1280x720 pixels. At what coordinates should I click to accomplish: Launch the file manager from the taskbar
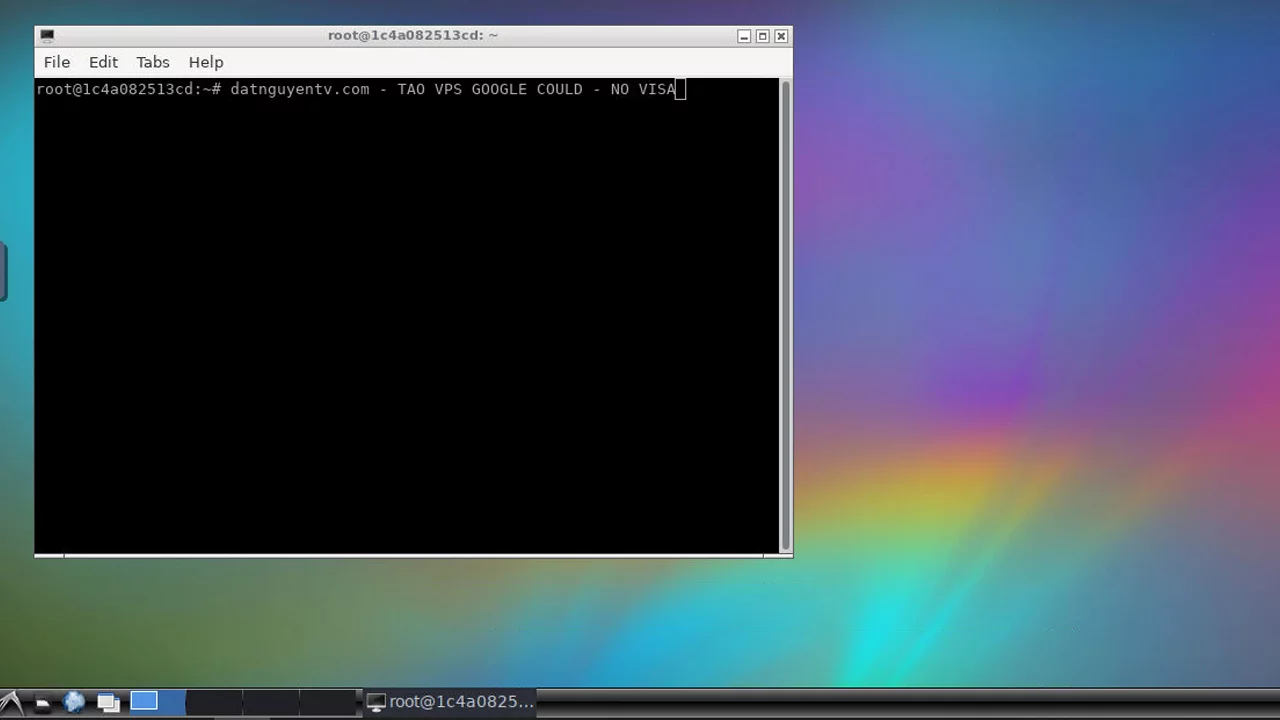[42, 703]
